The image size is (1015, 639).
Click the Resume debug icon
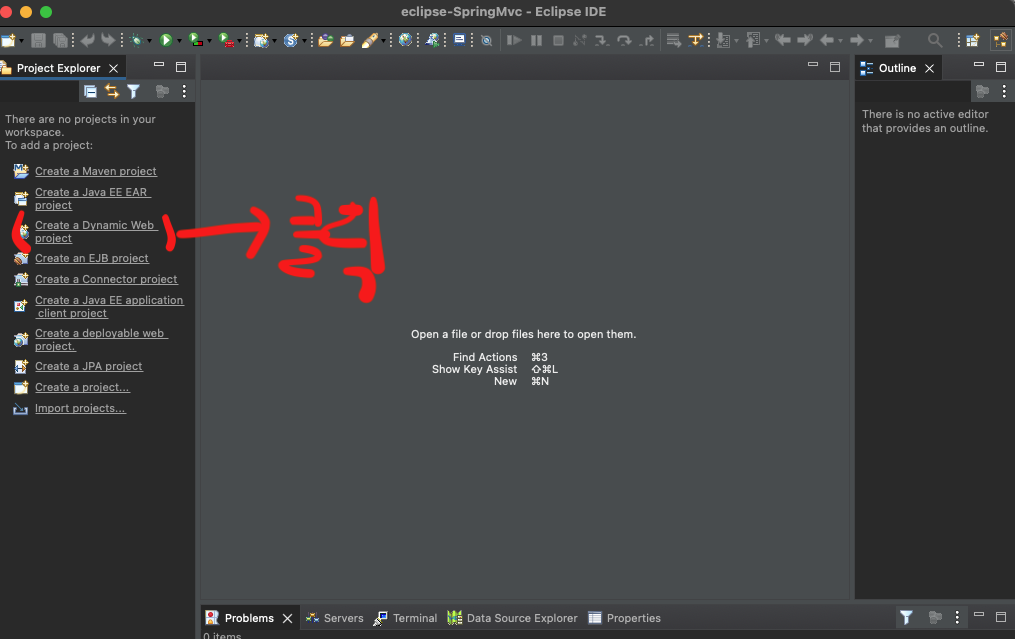[x=514, y=41]
